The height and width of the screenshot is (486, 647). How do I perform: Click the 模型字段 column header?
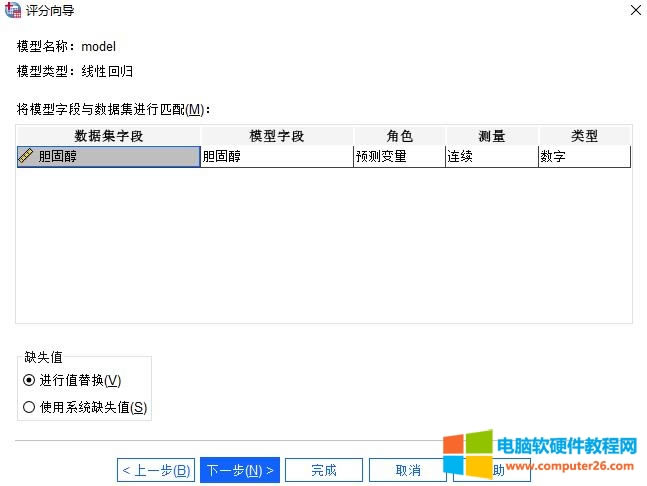point(275,136)
